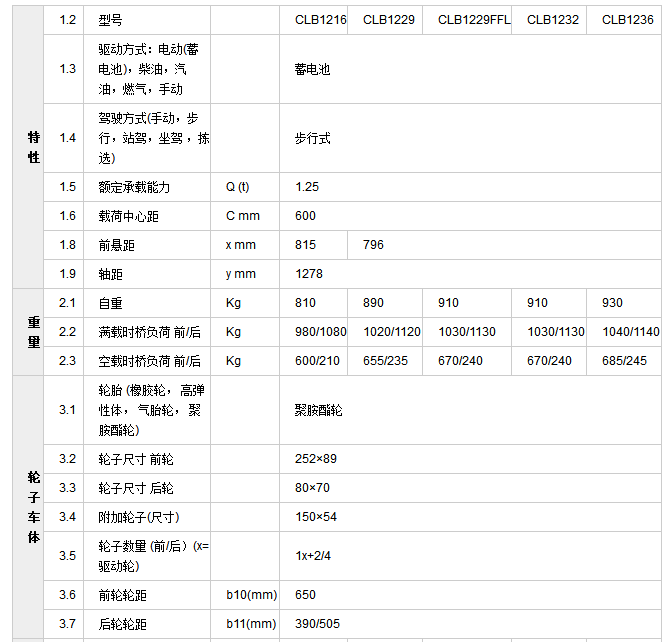
Task: Click the 796 front overhang value
Action: point(373,245)
